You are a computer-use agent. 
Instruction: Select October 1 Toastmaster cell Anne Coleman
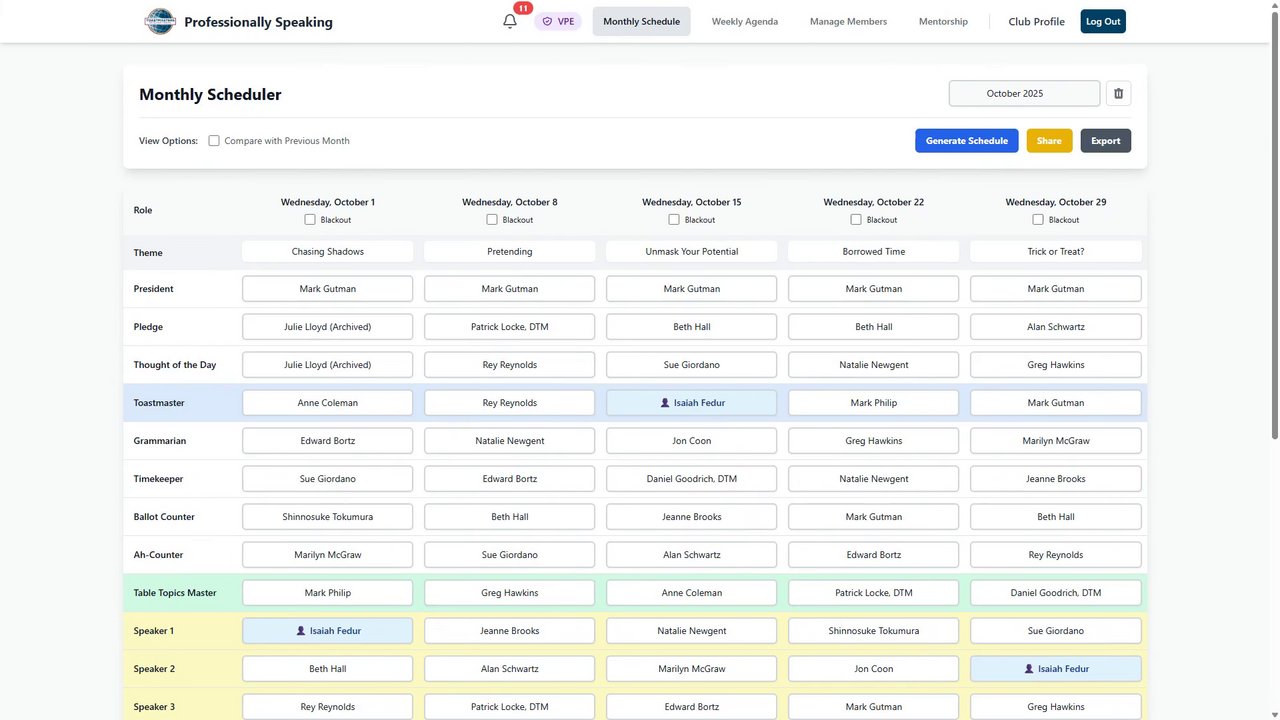(x=328, y=403)
